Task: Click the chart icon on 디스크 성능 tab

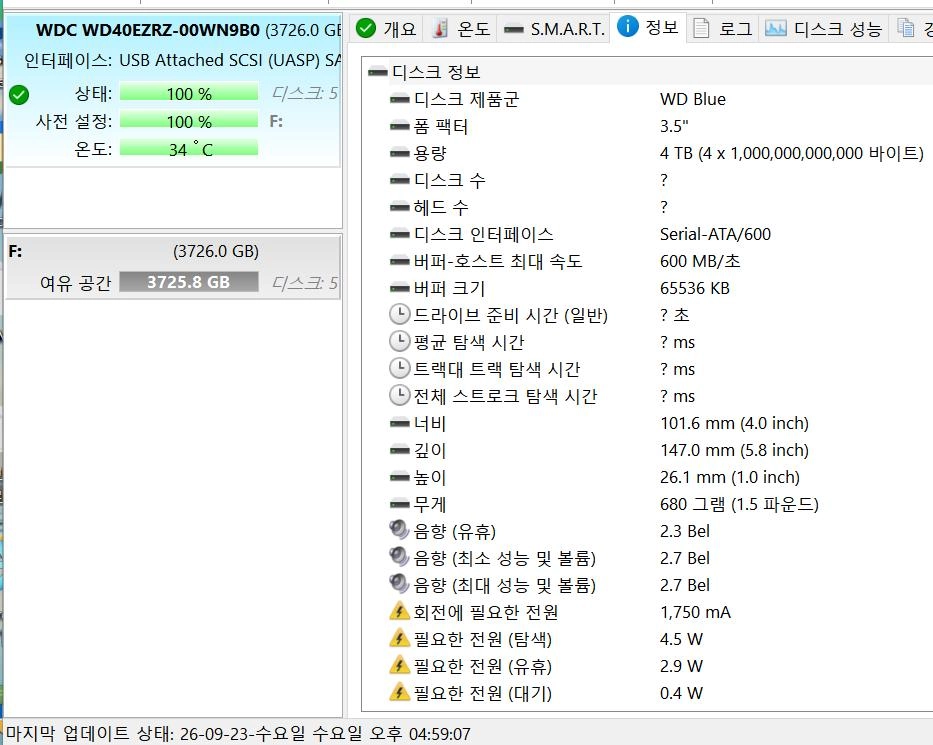Action: (x=775, y=28)
